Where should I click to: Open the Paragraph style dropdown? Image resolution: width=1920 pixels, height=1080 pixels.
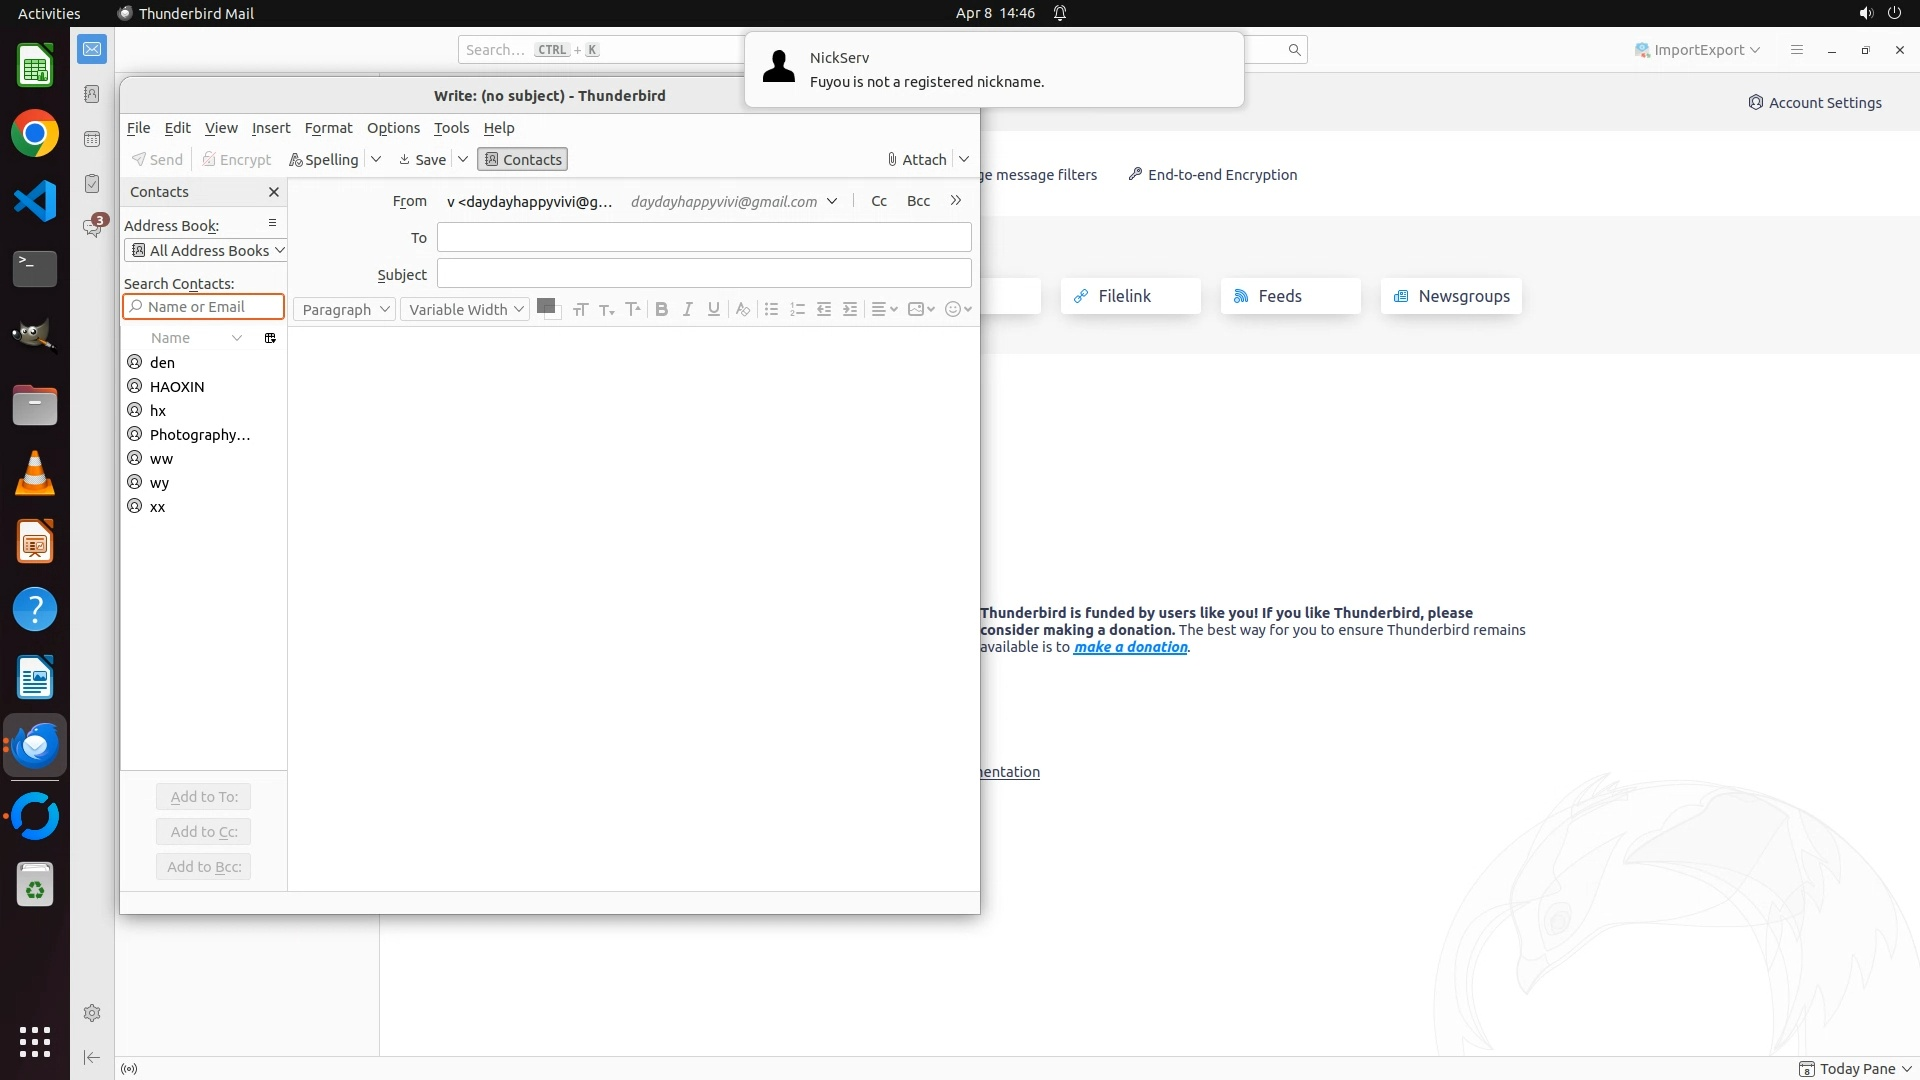click(345, 309)
